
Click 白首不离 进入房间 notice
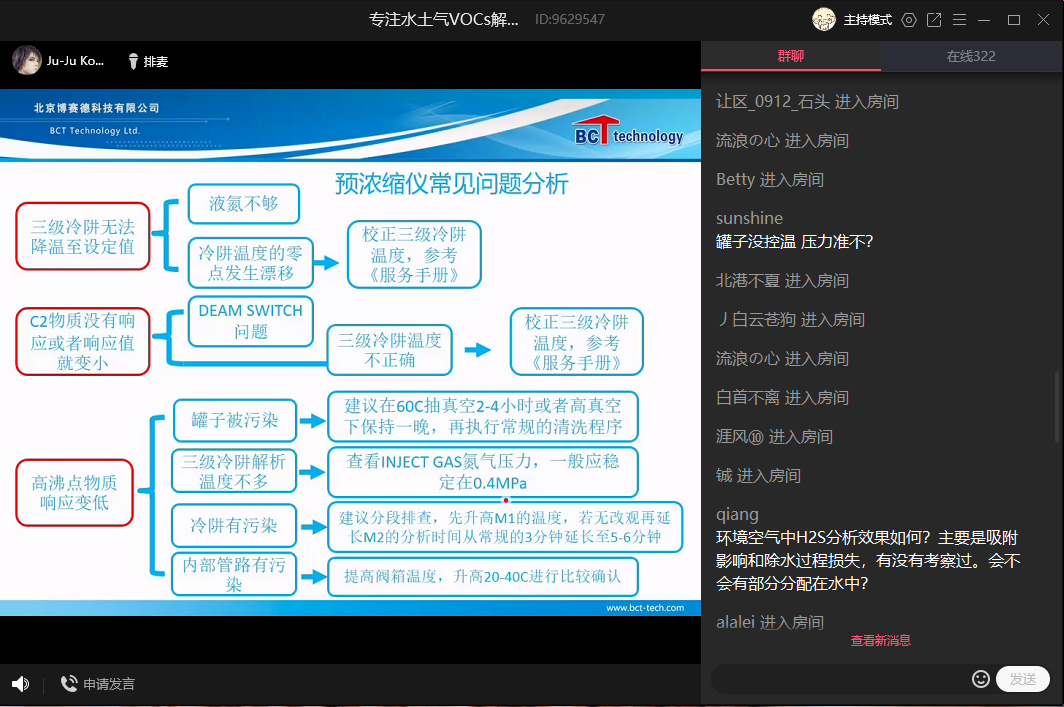coord(782,398)
